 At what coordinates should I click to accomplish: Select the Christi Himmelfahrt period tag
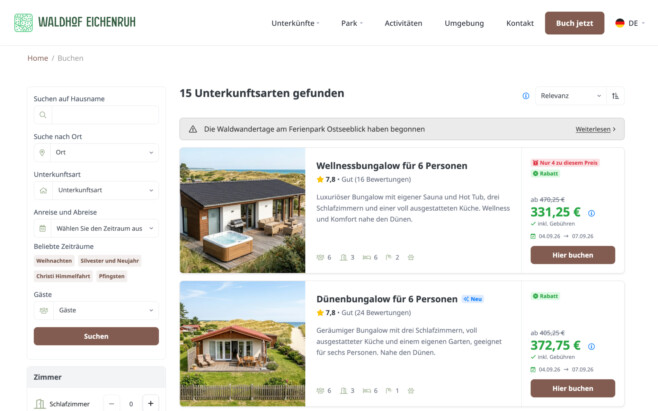coord(63,276)
